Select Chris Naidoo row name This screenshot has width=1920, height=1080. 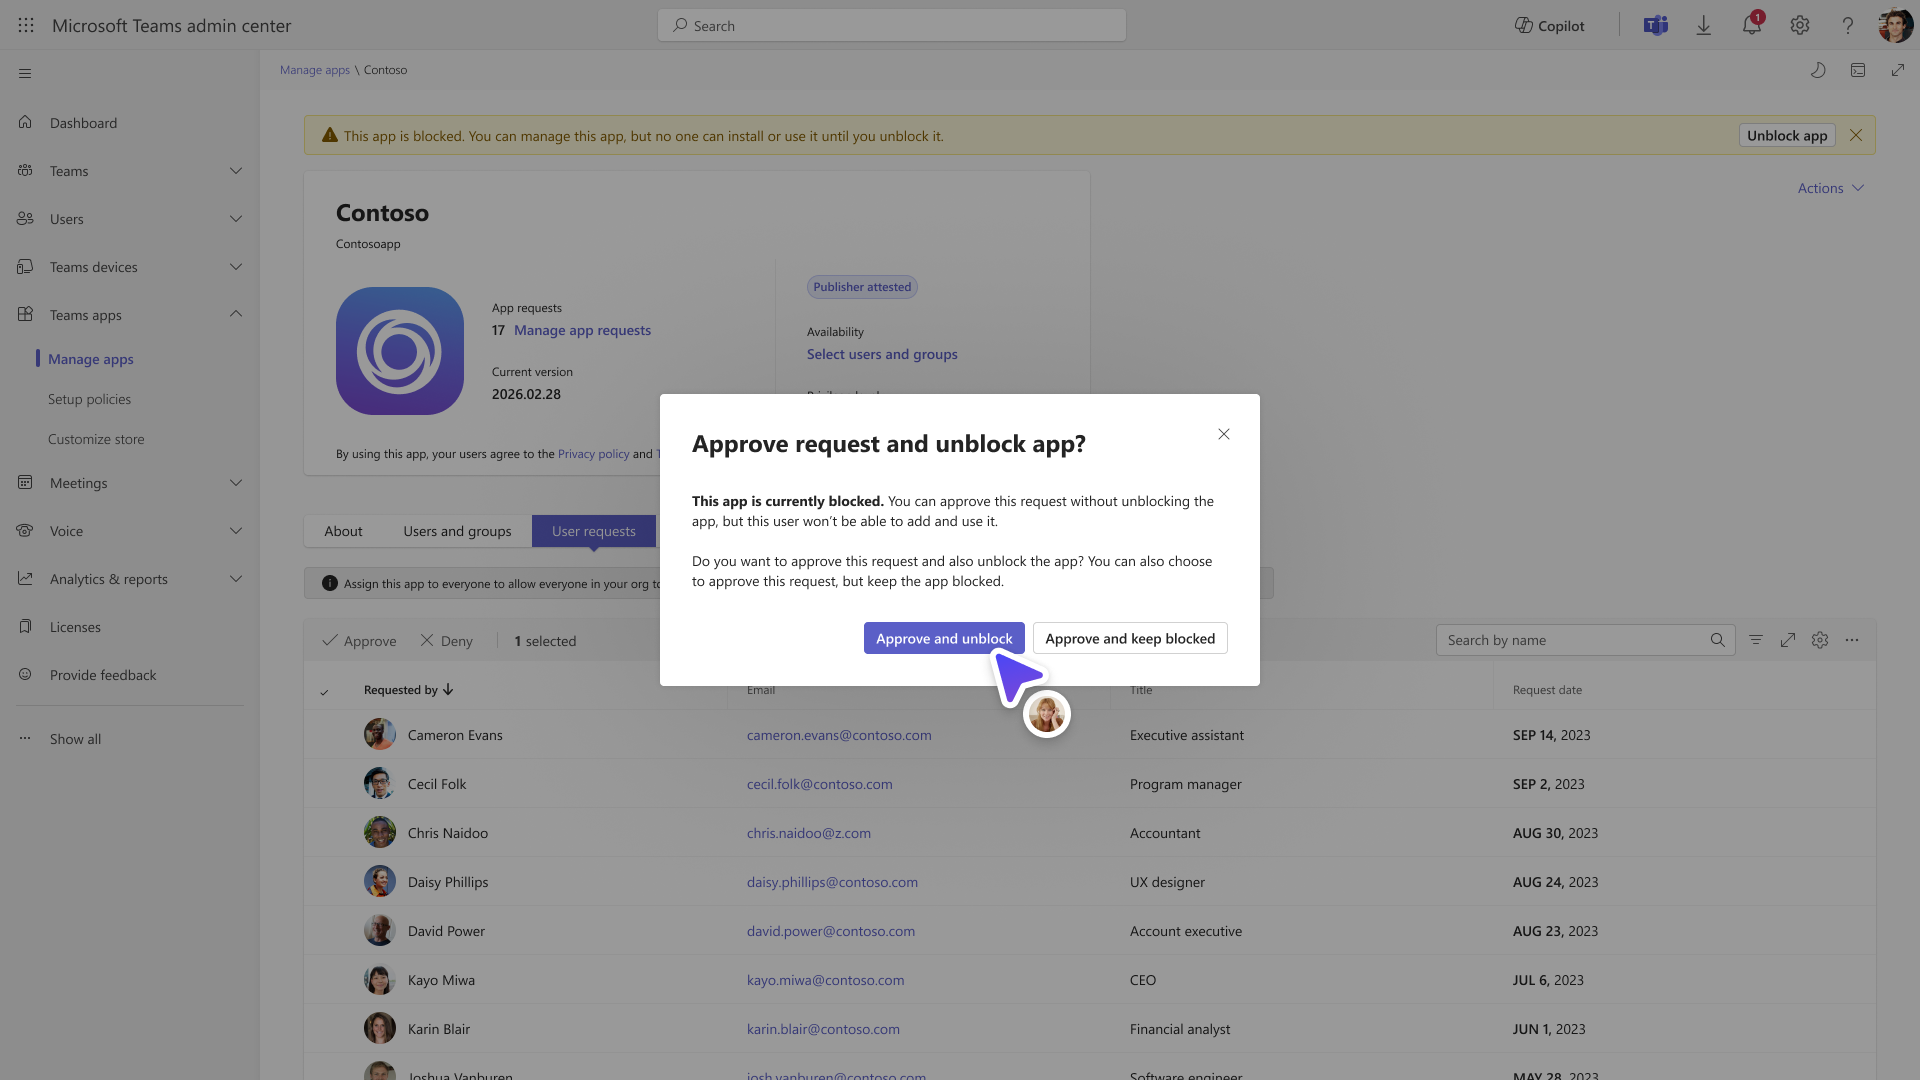pyautogui.click(x=448, y=833)
